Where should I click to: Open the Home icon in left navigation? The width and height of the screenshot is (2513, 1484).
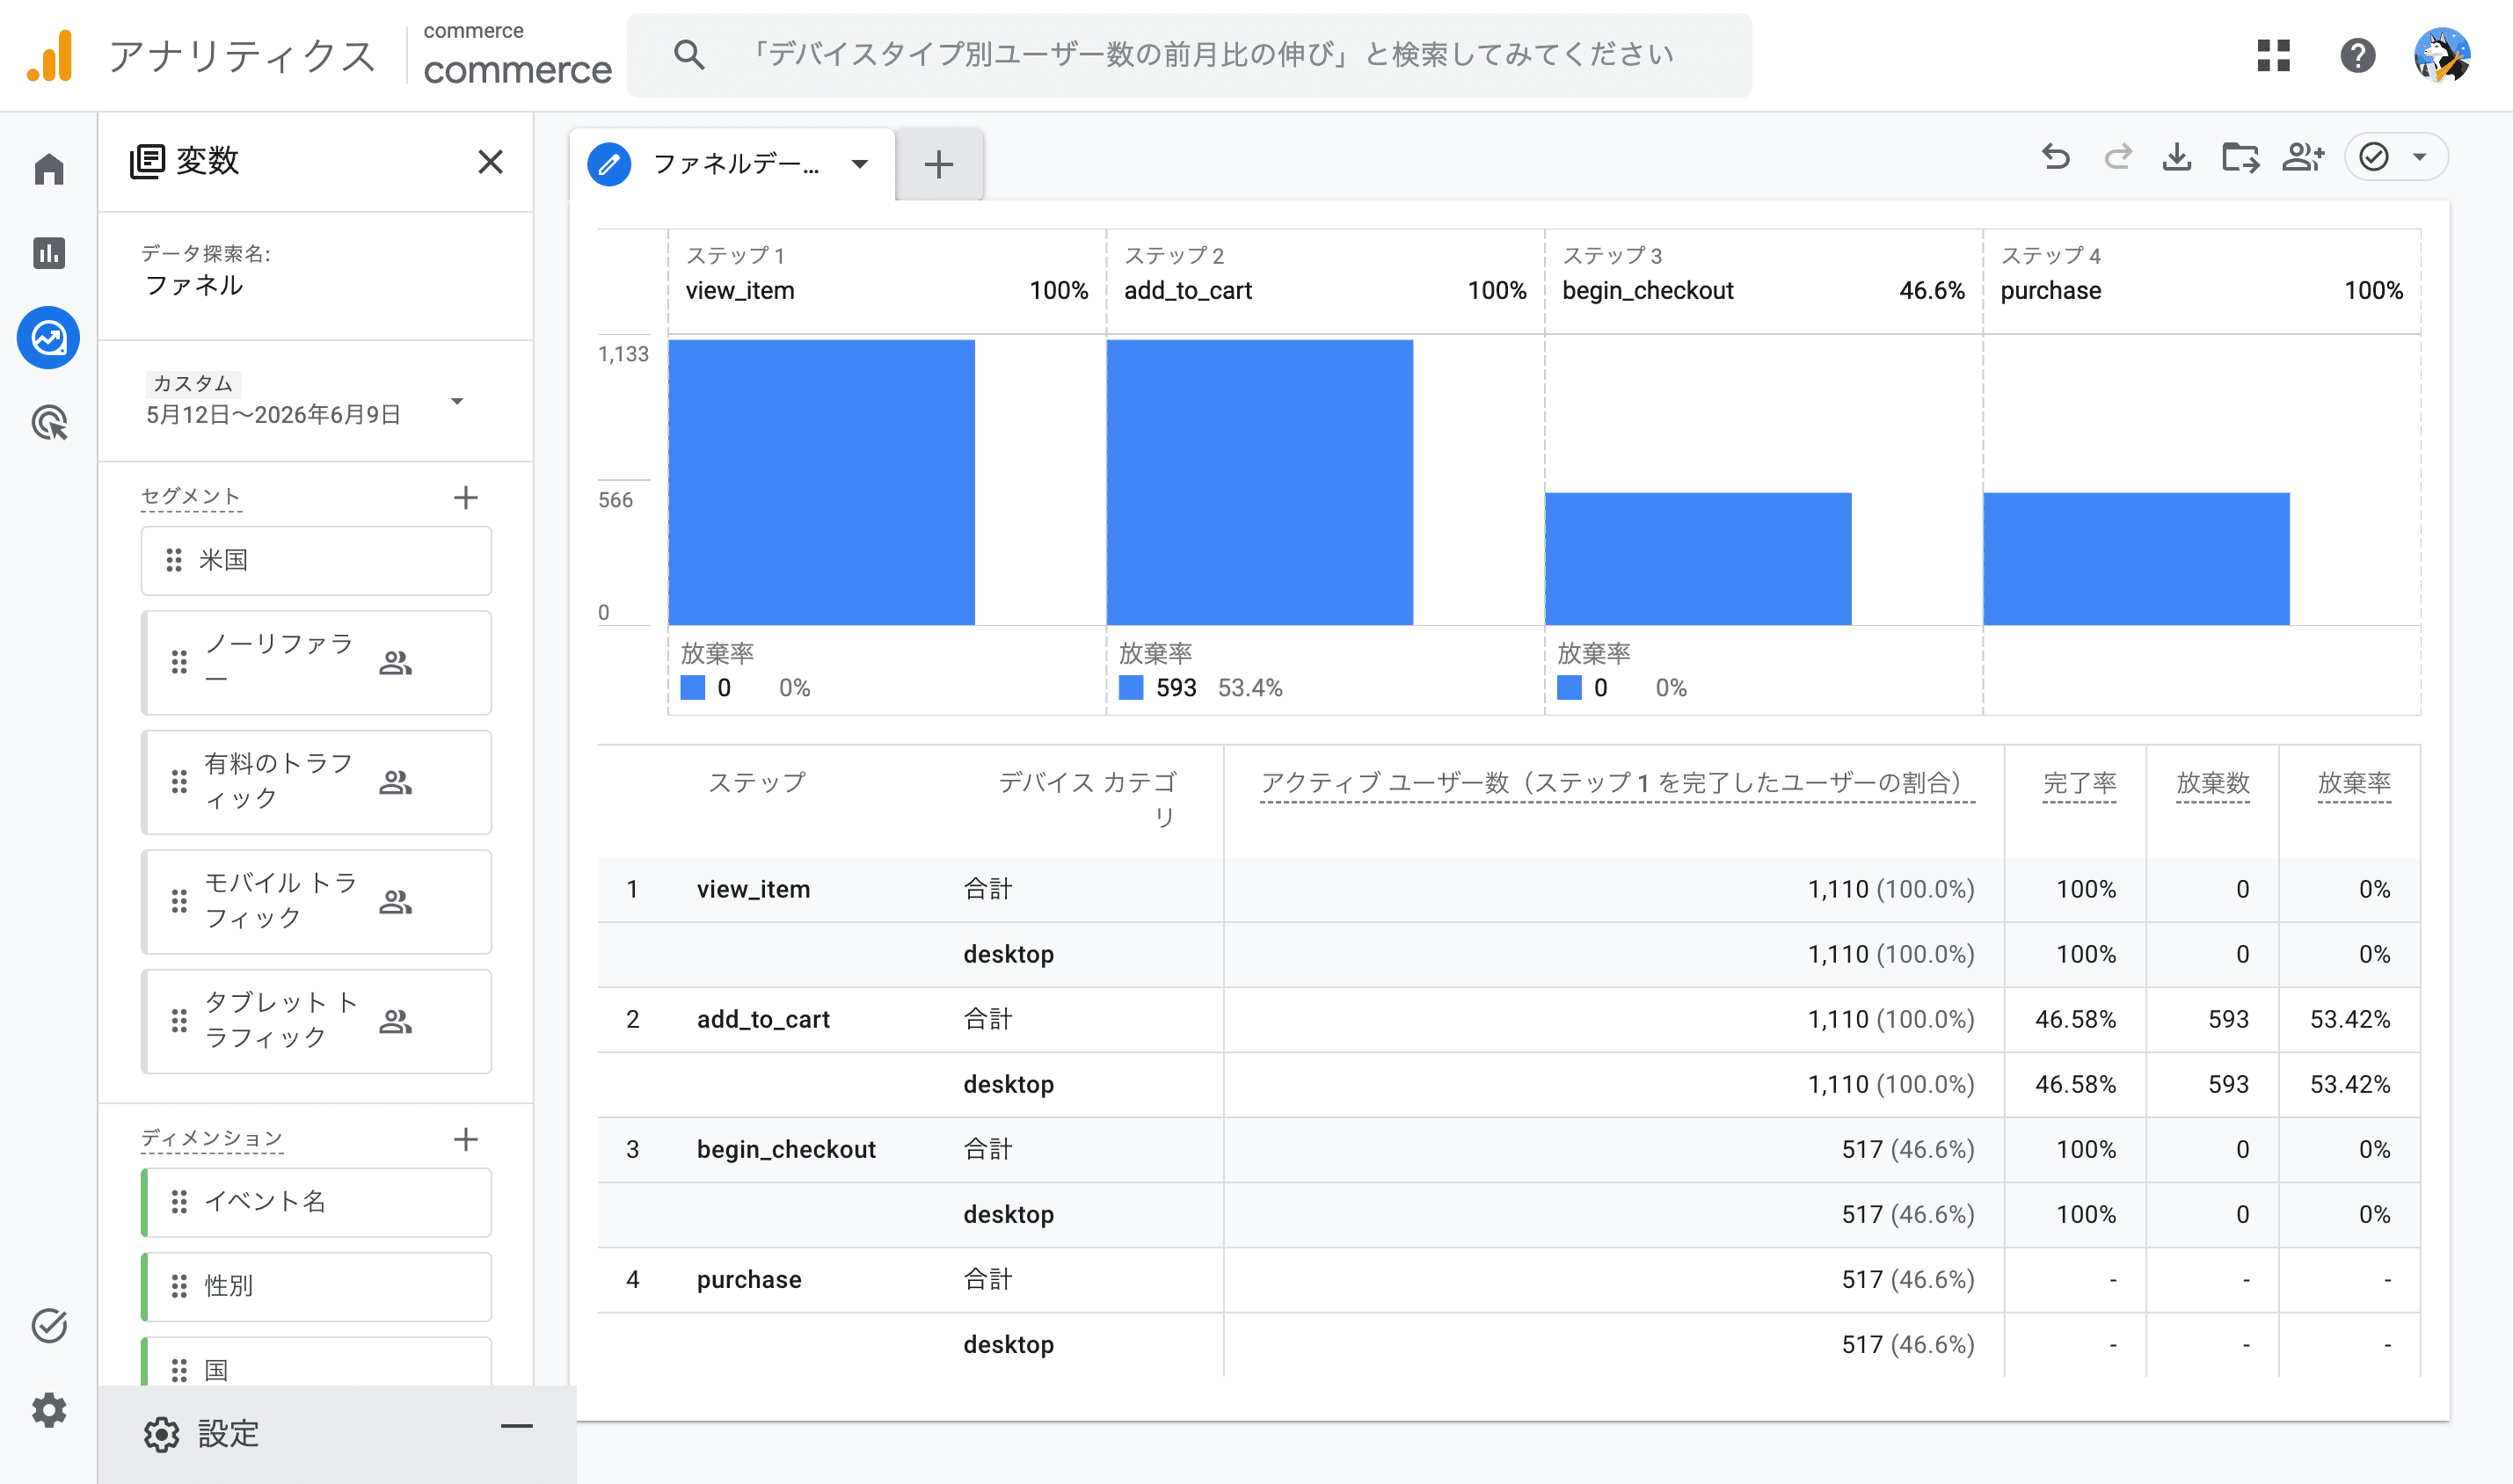coord(48,168)
